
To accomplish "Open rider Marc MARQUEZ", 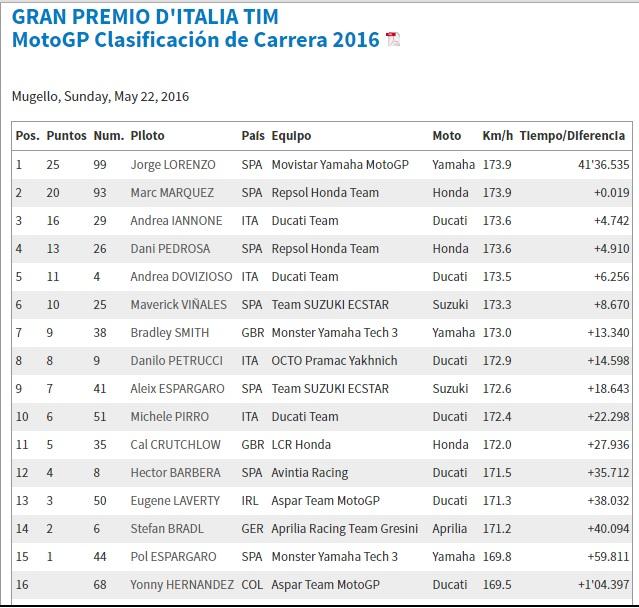I will click(x=170, y=192).
